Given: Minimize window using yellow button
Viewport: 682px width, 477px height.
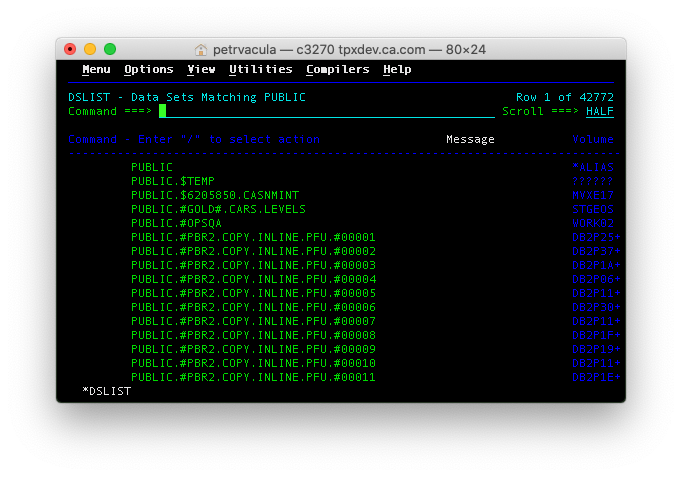Looking at the screenshot, I should [90, 49].
